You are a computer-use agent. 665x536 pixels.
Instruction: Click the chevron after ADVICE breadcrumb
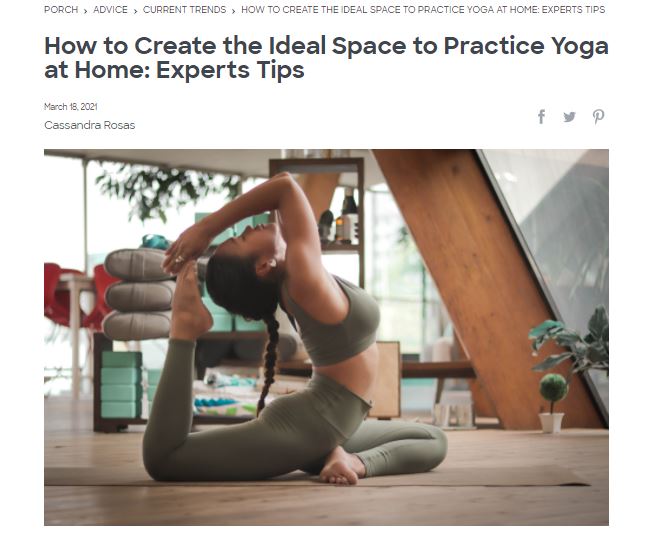(135, 11)
